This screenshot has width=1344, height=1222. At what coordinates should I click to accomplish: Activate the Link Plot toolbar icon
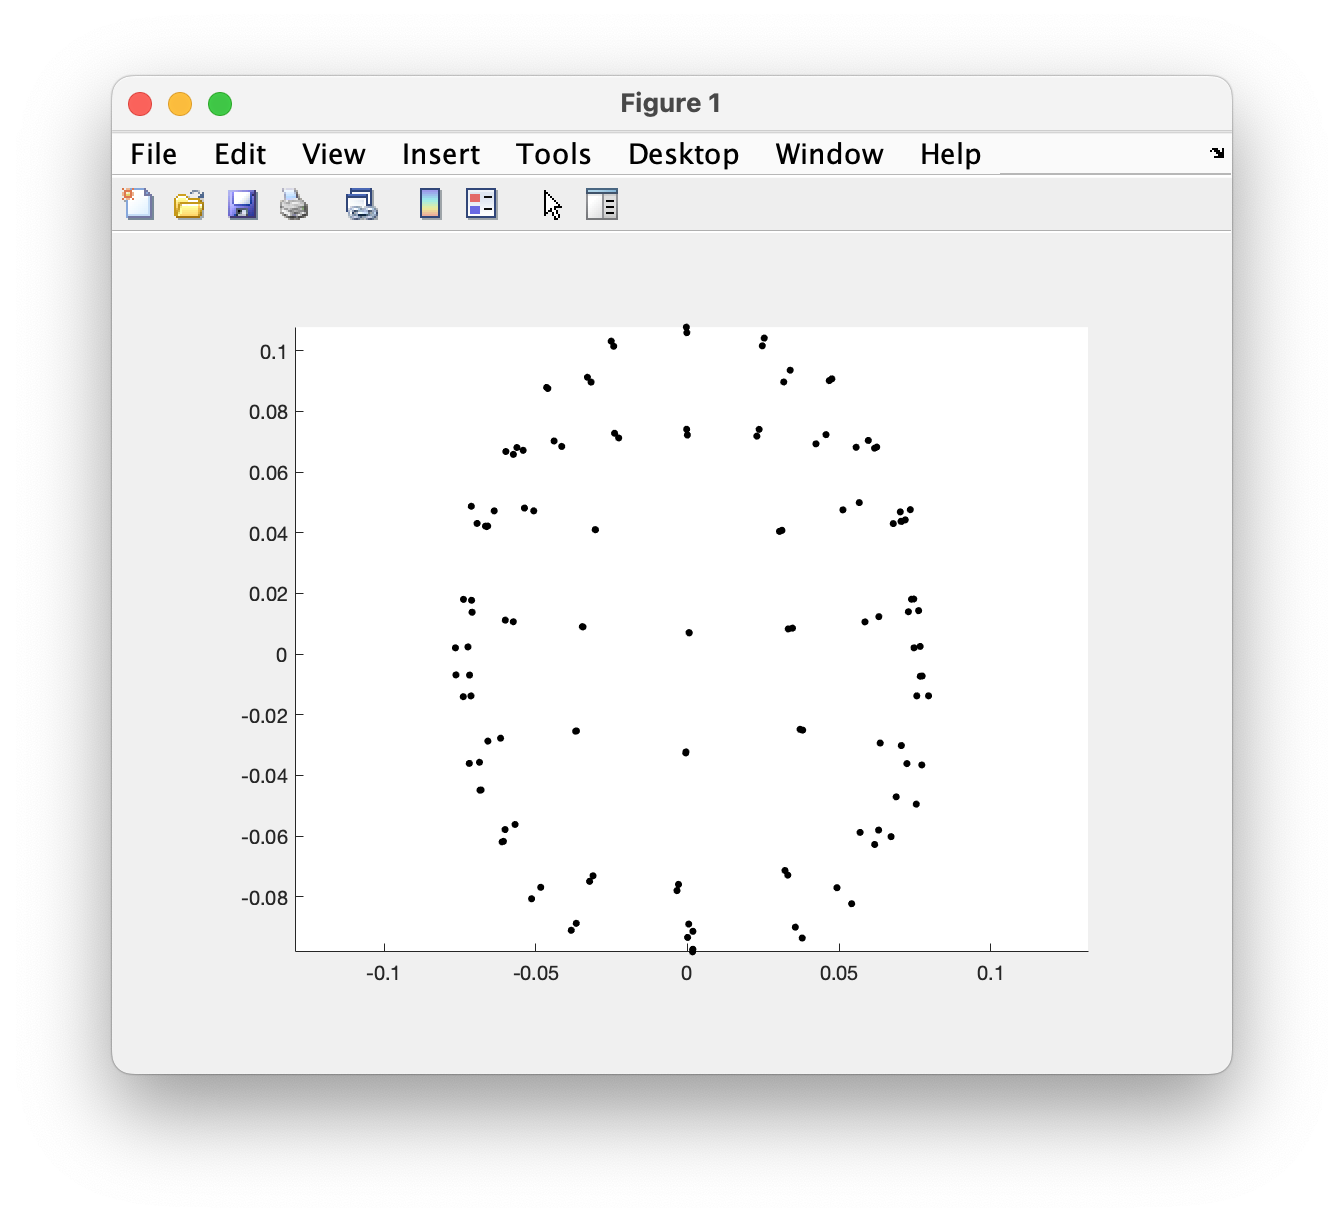point(361,203)
